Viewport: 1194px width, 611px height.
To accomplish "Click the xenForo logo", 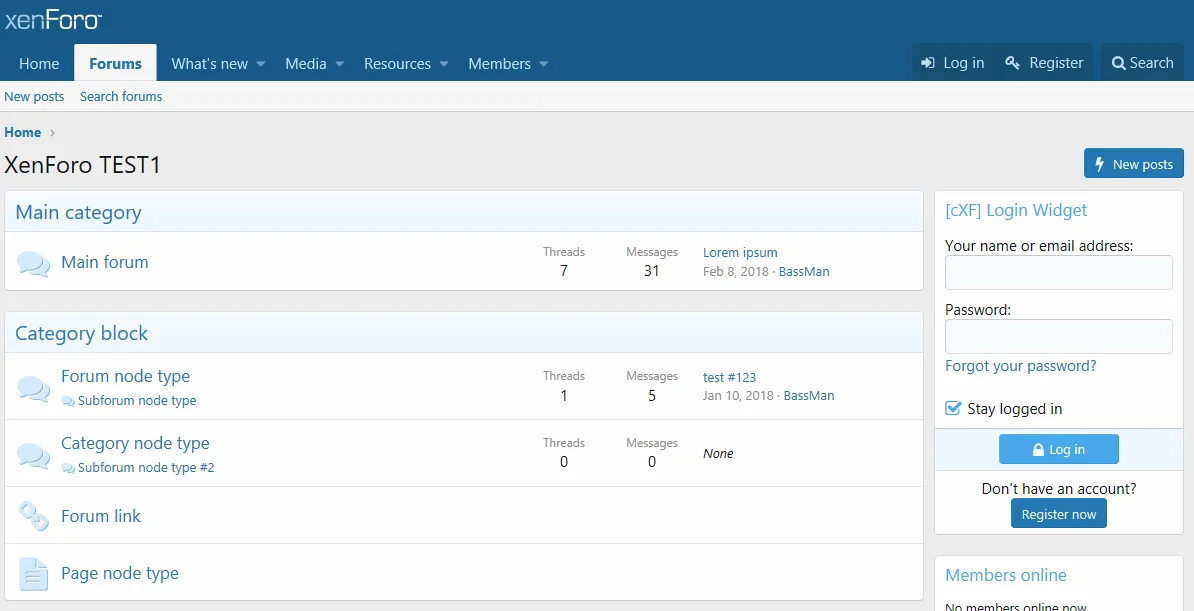I will pos(53,20).
